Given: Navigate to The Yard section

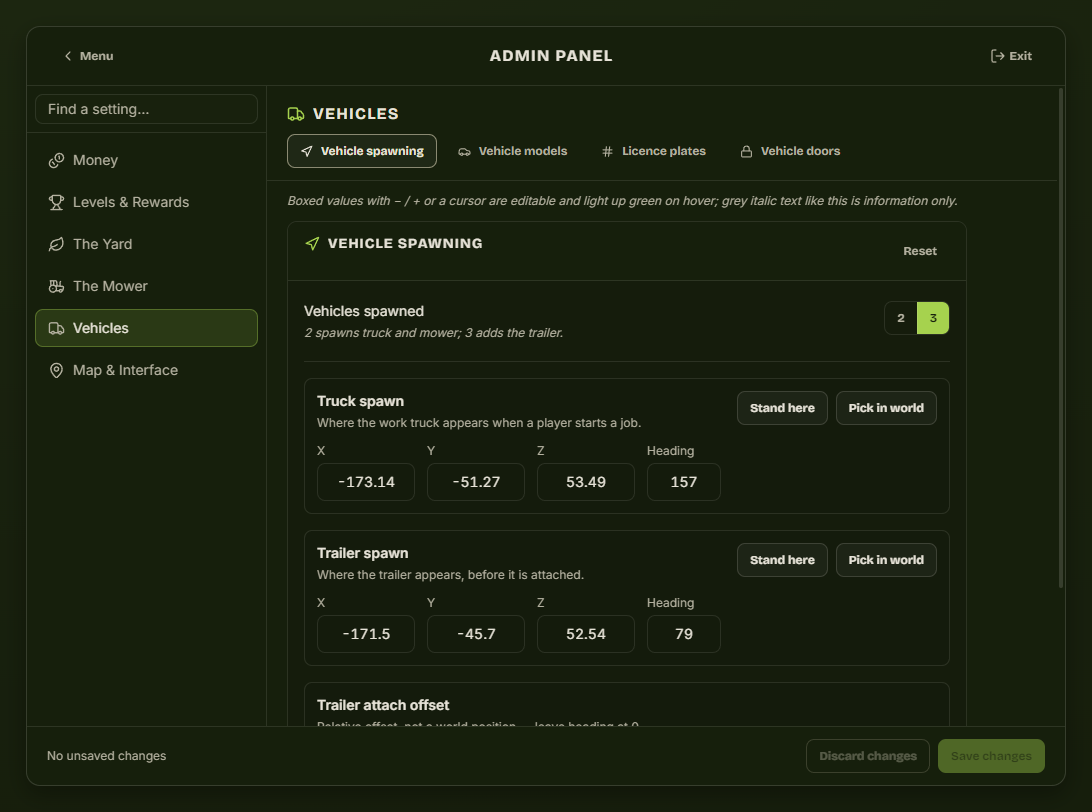Looking at the screenshot, I should [x=146, y=244].
